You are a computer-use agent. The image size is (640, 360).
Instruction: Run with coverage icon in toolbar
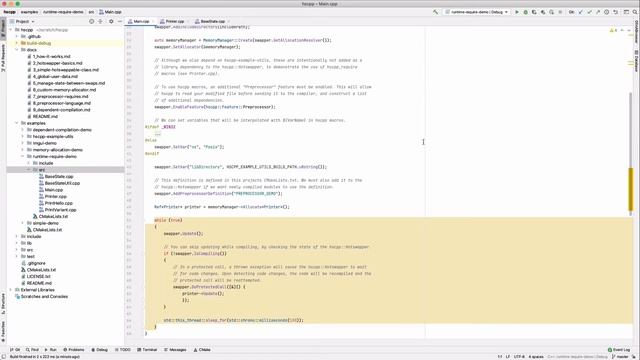pos(534,12)
